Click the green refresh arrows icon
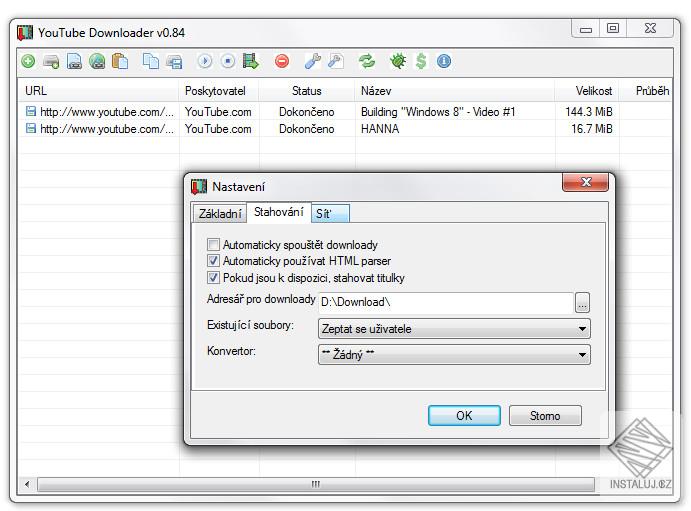The width and height of the screenshot is (691, 511). coord(367,61)
